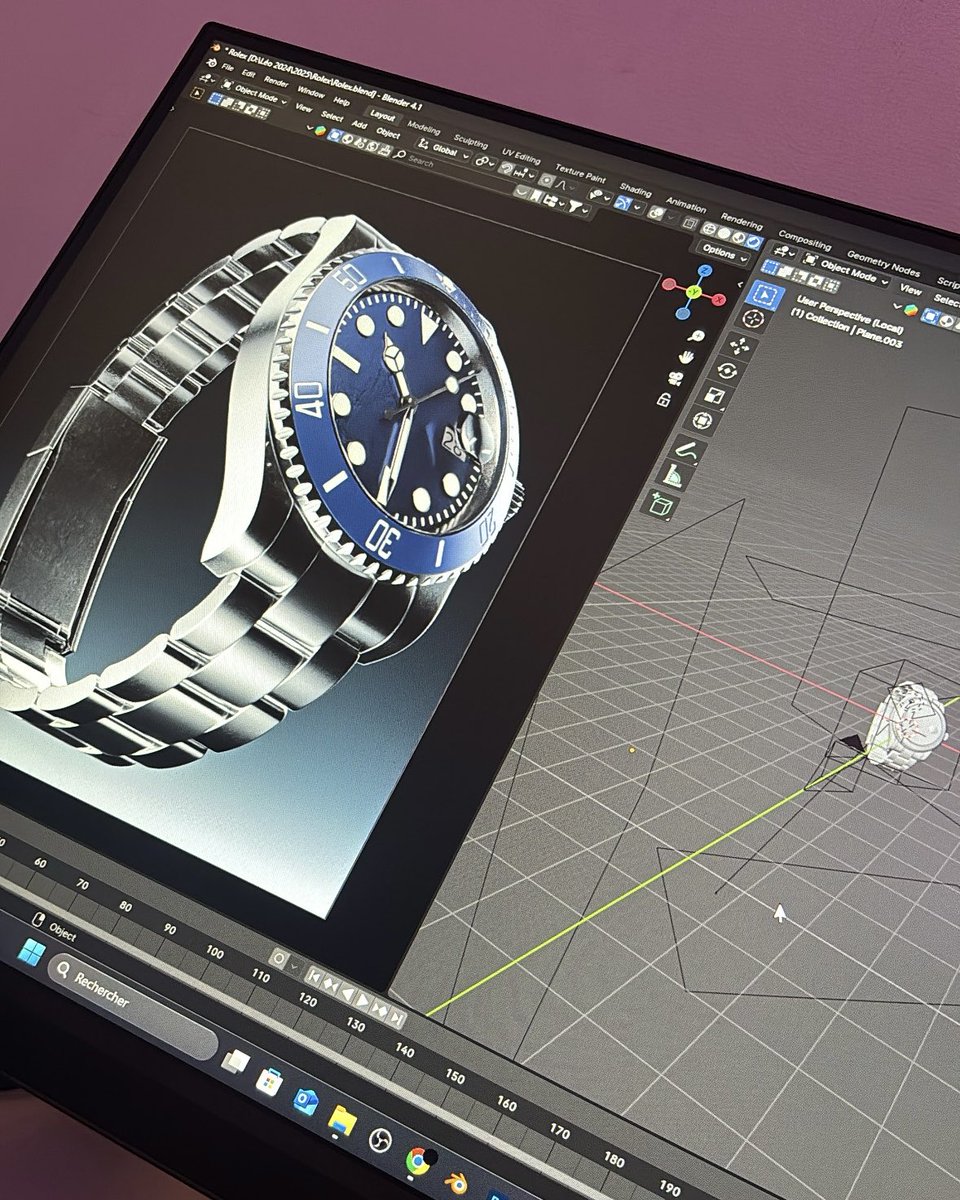Open File Explorer from the taskbar

342,1121
